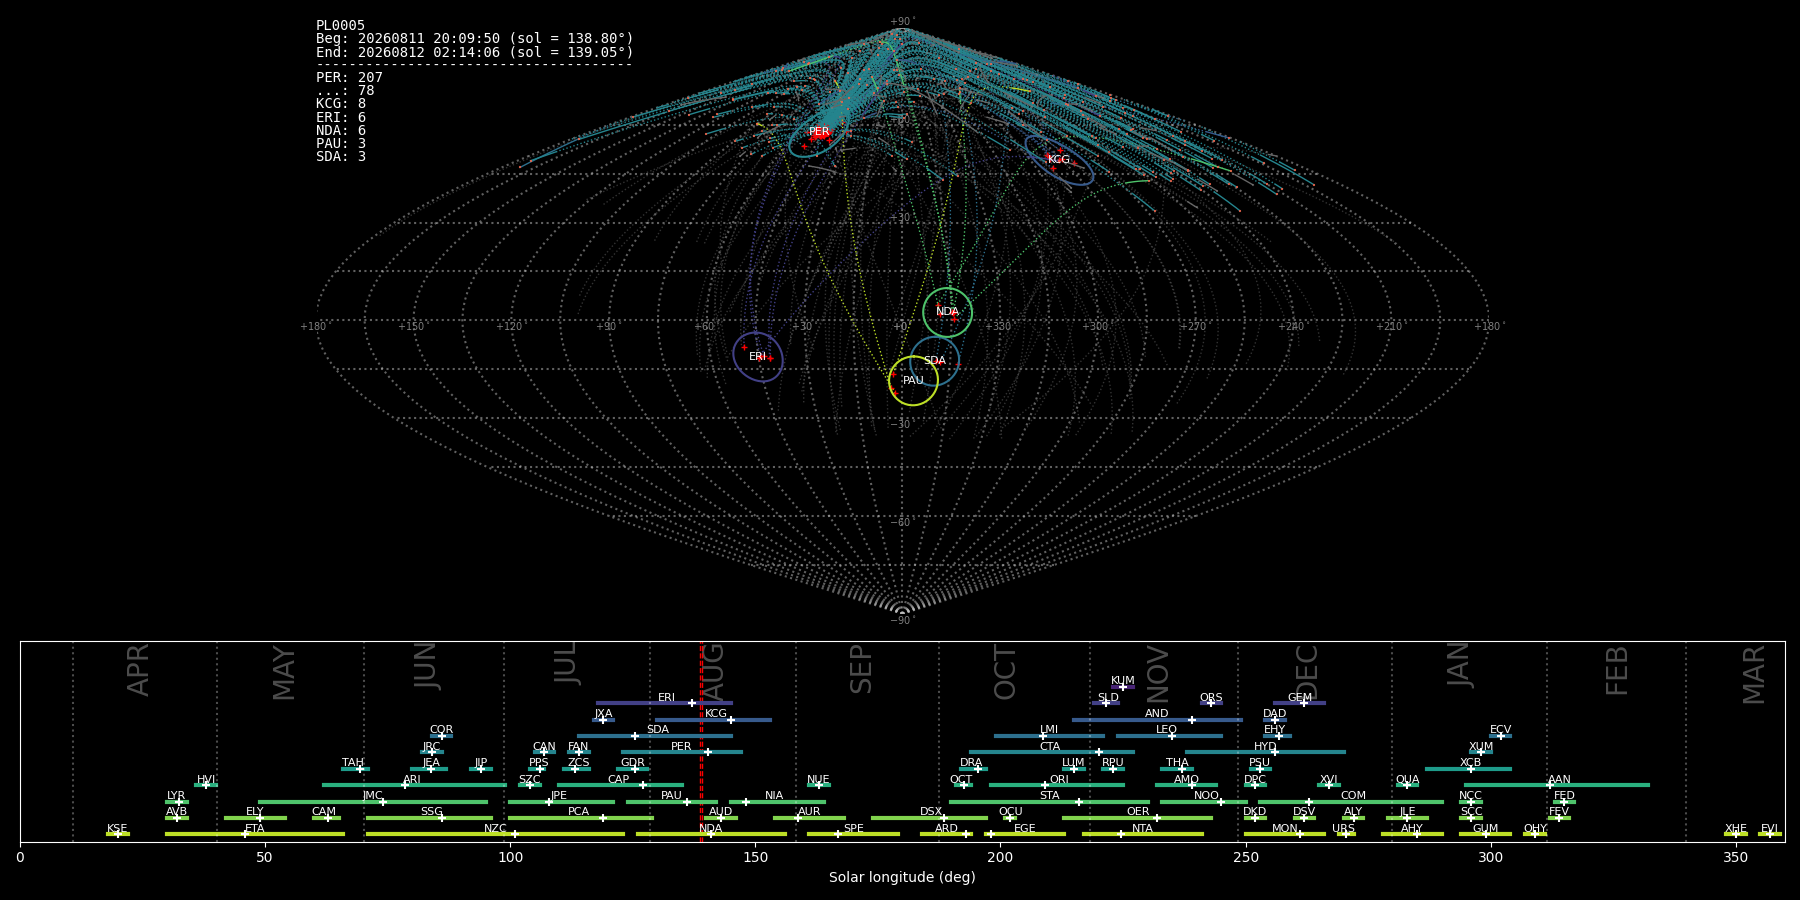This screenshot has height=900, width=1800.
Task: Click the AUG month label
Action: 714,669
